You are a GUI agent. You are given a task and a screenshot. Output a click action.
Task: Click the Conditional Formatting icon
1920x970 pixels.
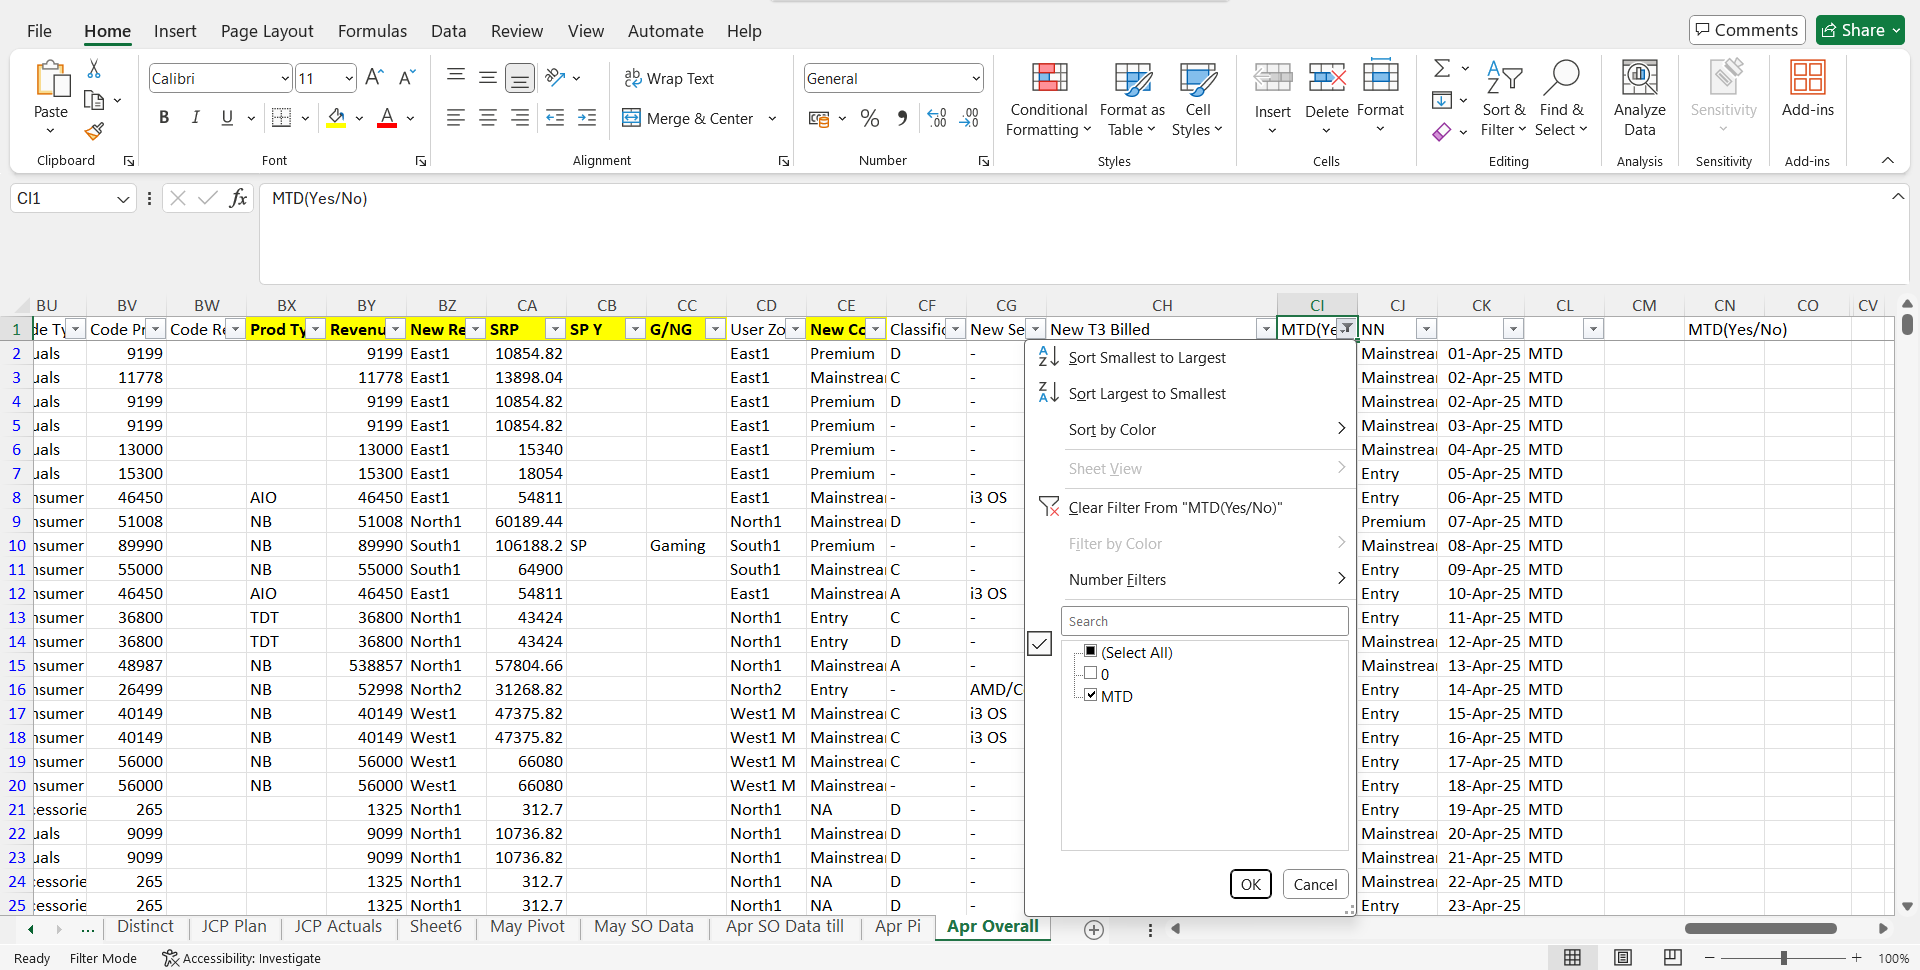1048,78
